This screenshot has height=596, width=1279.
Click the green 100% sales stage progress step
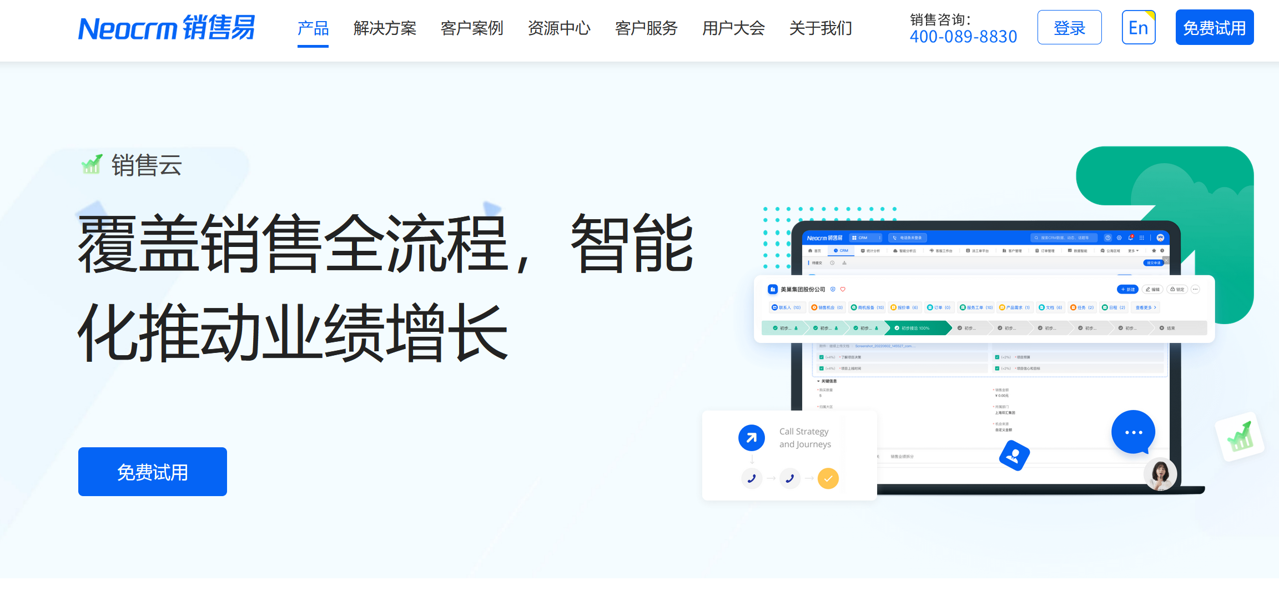(915, 328)
